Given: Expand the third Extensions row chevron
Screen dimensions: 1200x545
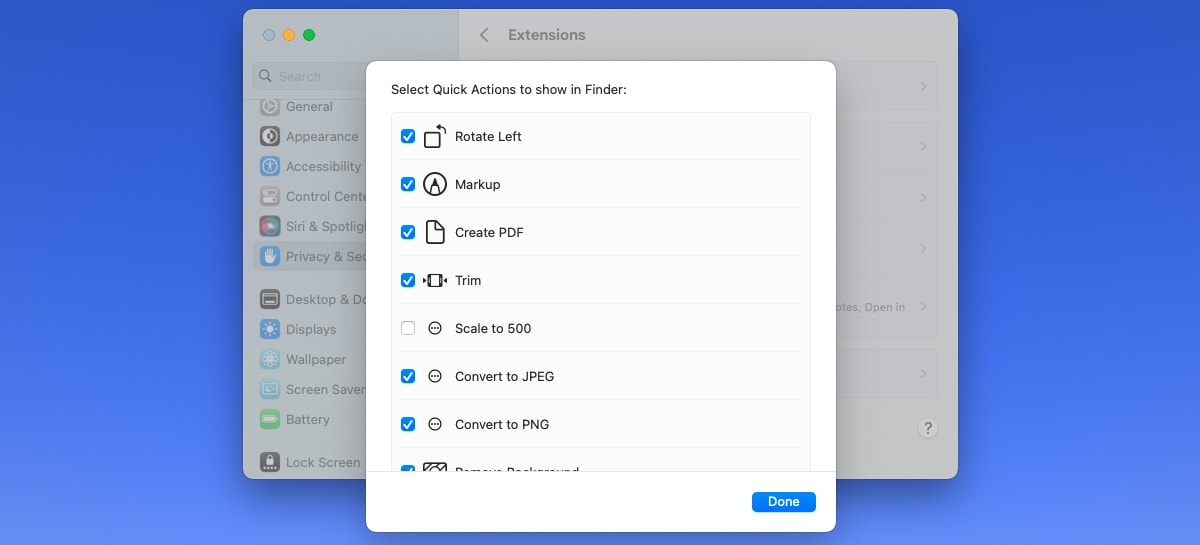Looking at the screenshot, I should (x=923, y=198).
